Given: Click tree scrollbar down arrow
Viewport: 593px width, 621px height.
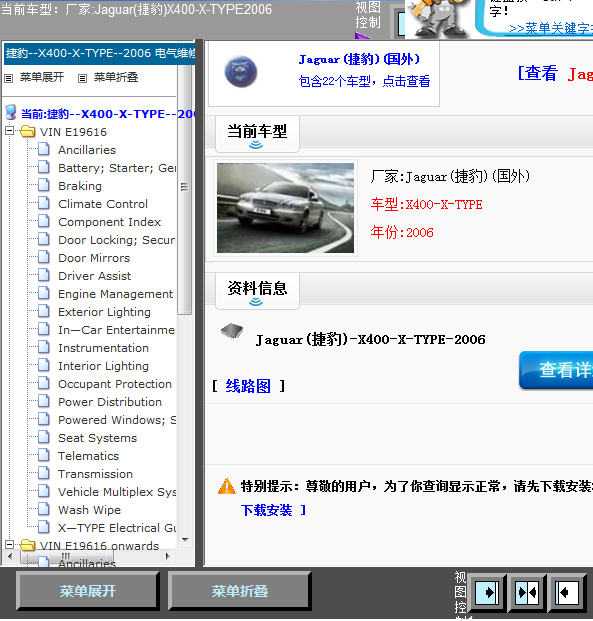Looking at the screenshot, I should point(185,539).
